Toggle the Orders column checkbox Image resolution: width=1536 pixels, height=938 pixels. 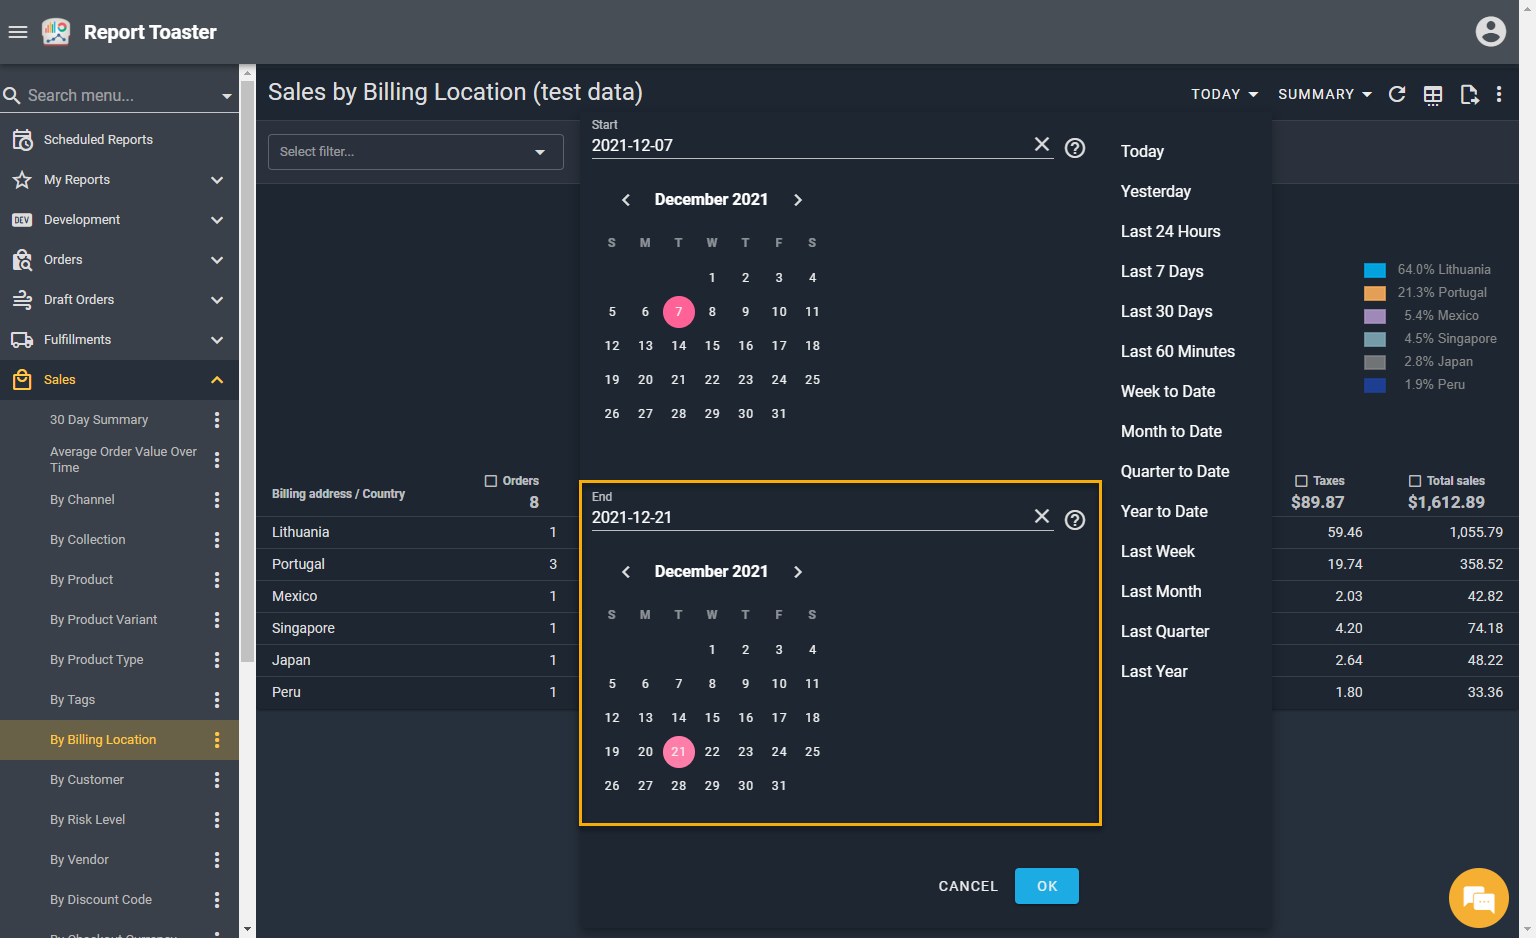tap(491, 481)
